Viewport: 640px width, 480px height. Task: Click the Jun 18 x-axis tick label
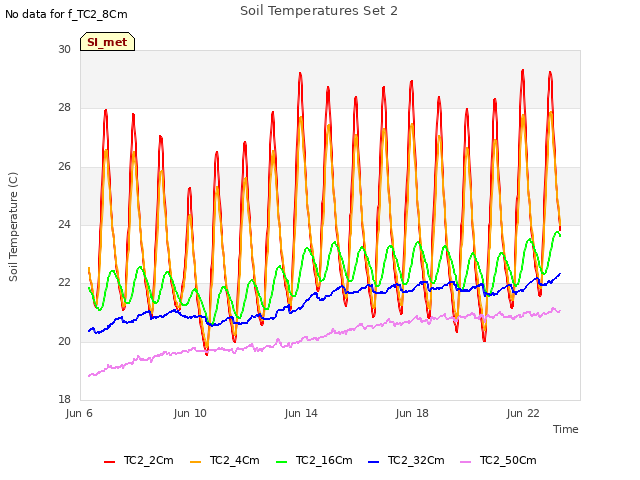tap(412, 413)
